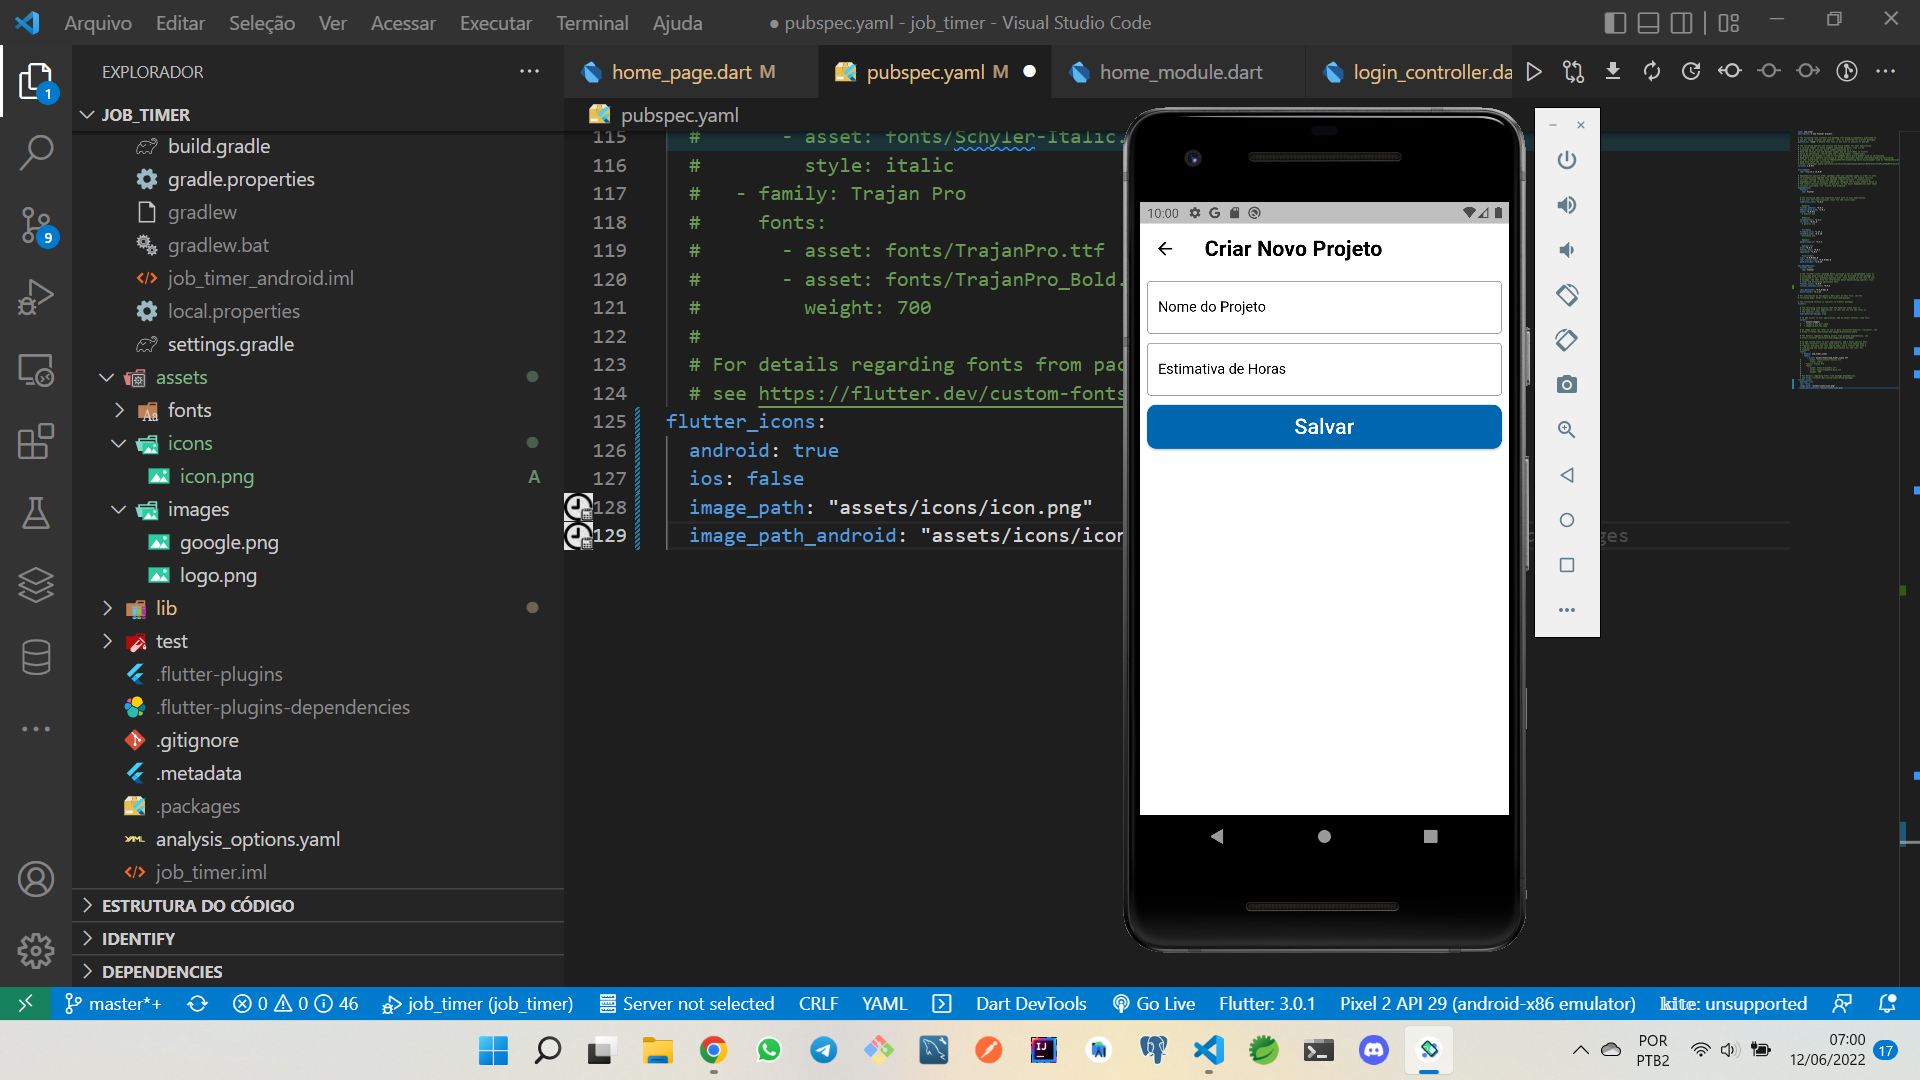Open the Source Control view
Image resolution: width=1920 pixels, height=1080 pixels.
36,225
